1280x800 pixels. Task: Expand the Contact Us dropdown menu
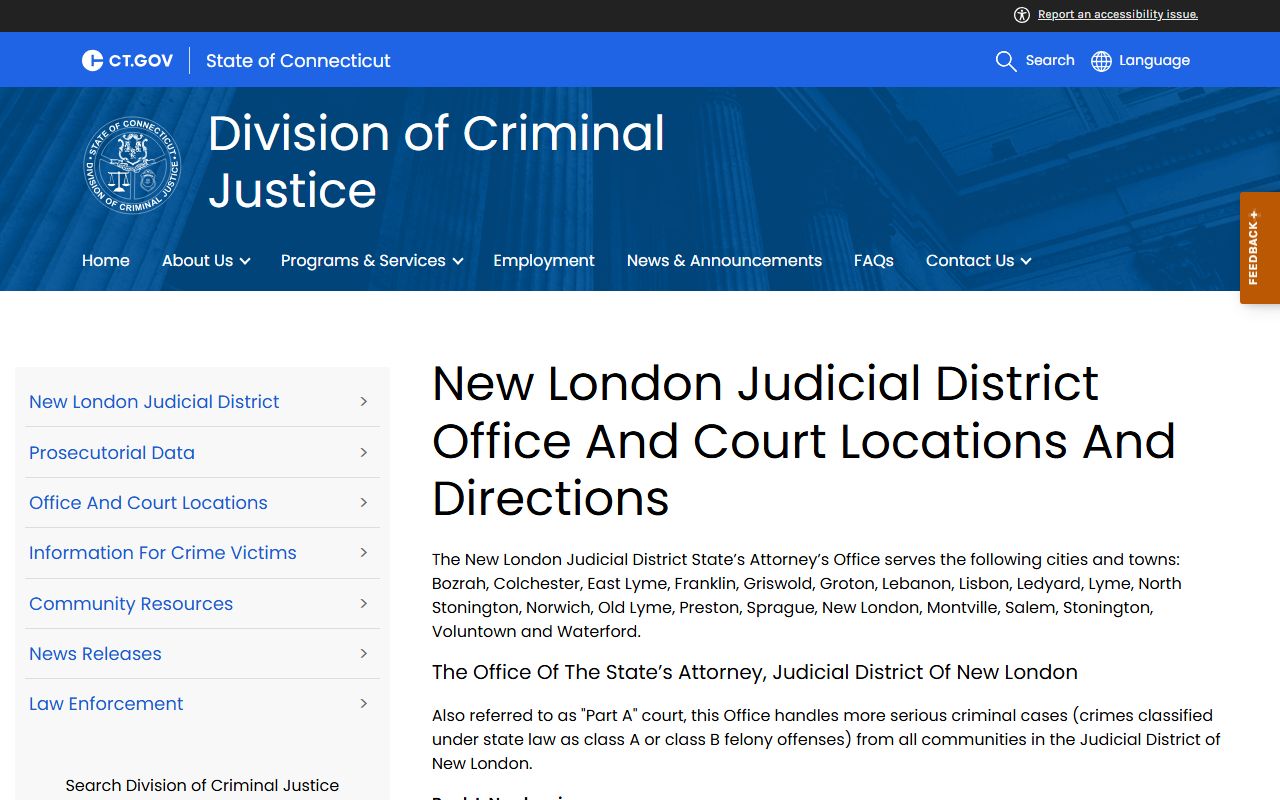tap(978, 261)
